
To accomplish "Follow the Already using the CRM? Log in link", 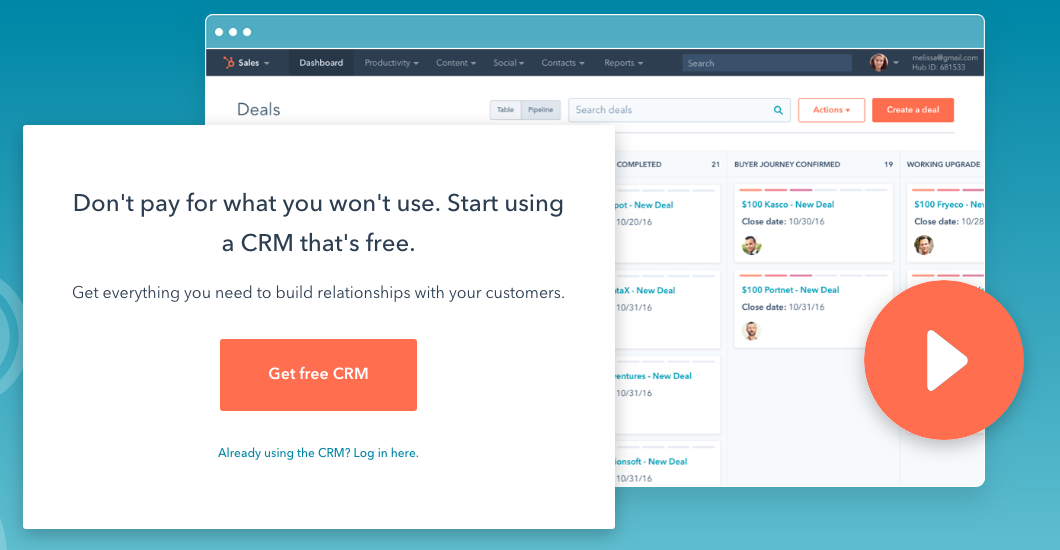I will (318, 453).
